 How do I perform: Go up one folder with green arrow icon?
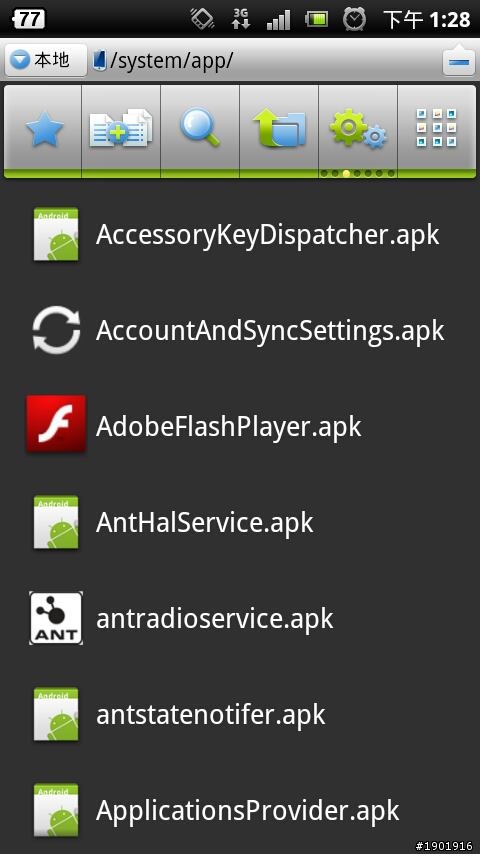click(279, 129)
